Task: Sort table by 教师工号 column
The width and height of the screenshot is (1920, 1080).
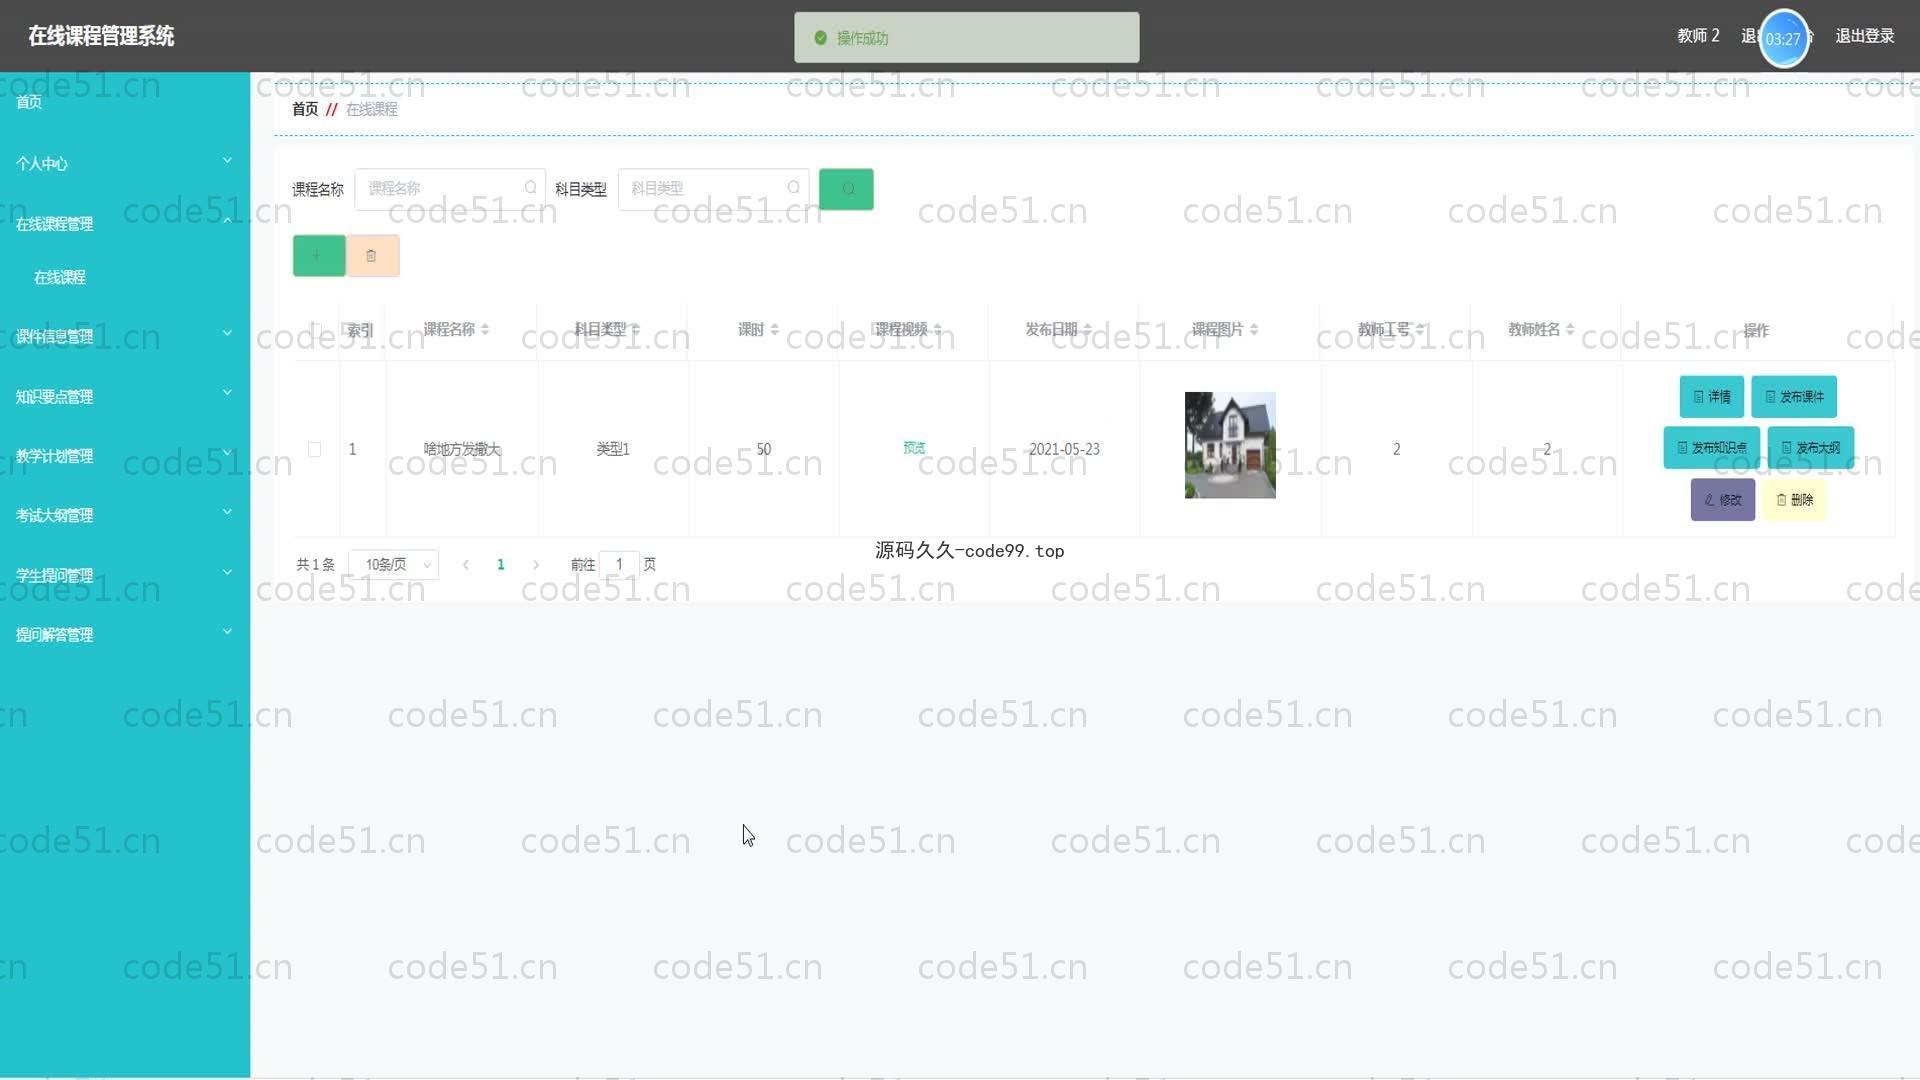Action: 1420,329
